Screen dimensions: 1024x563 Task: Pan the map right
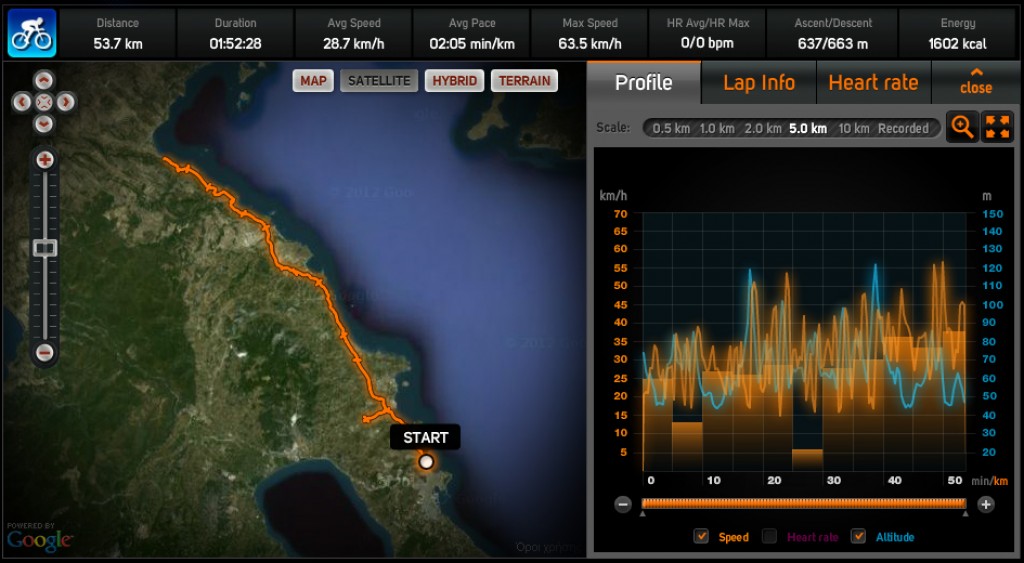click(66, 102)
